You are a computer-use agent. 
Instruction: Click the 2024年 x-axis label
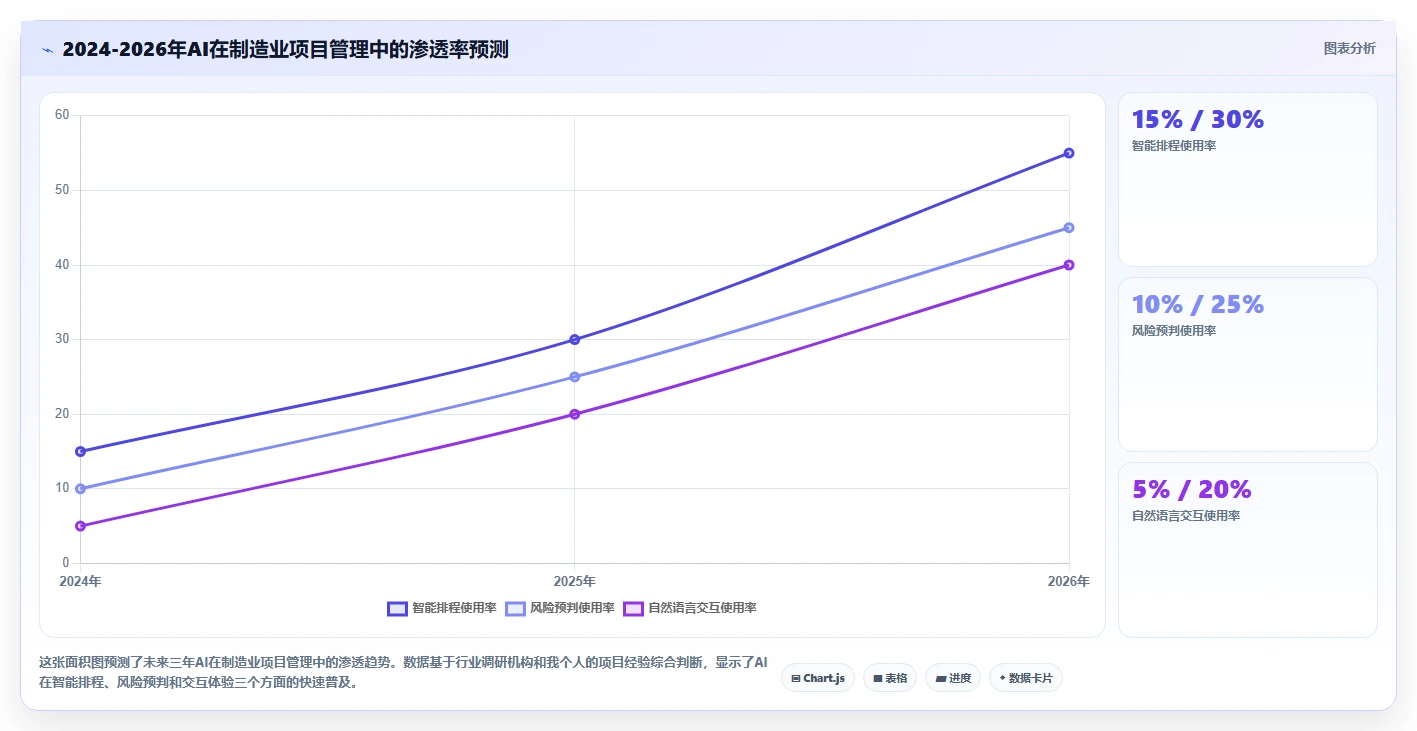(80, 581)
